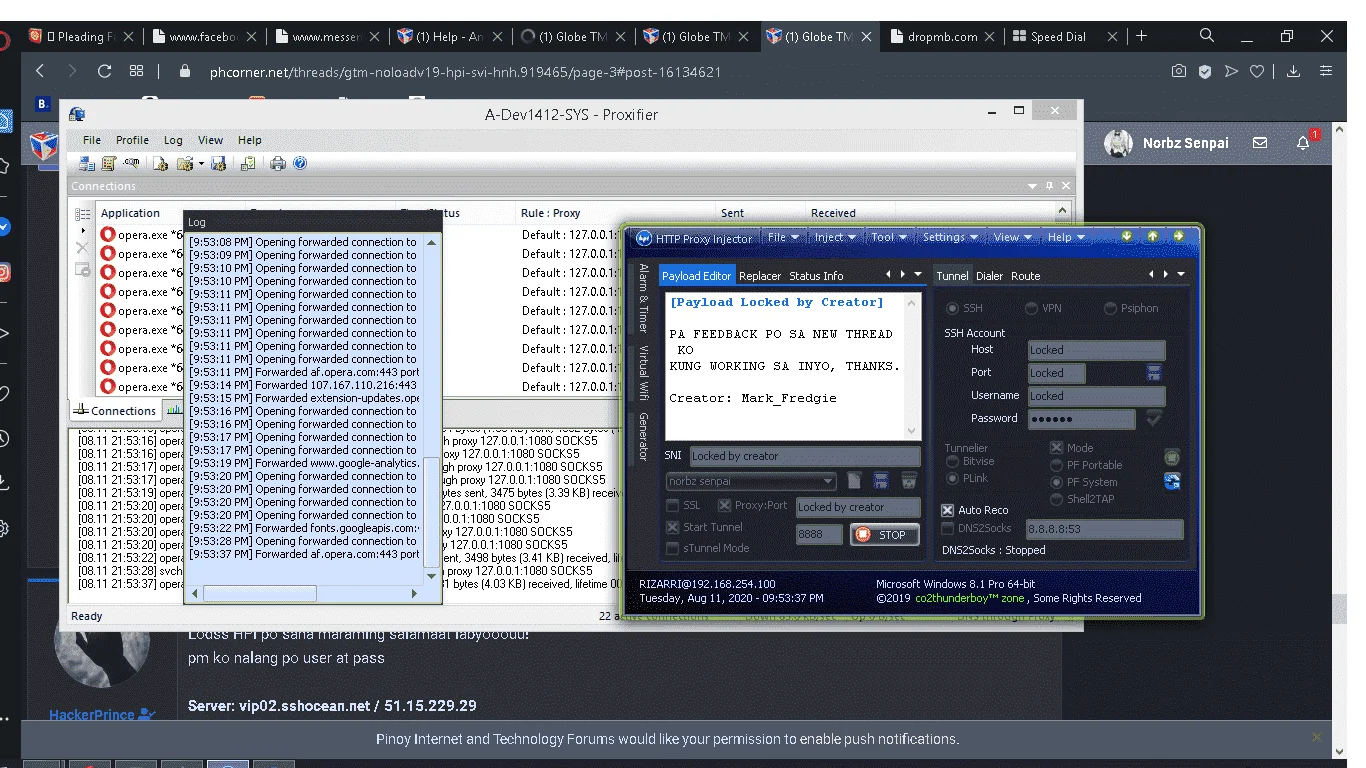Switch to the Status Info tab
The height and width of the screenshot is (768, 1366).
pos(816,276)
